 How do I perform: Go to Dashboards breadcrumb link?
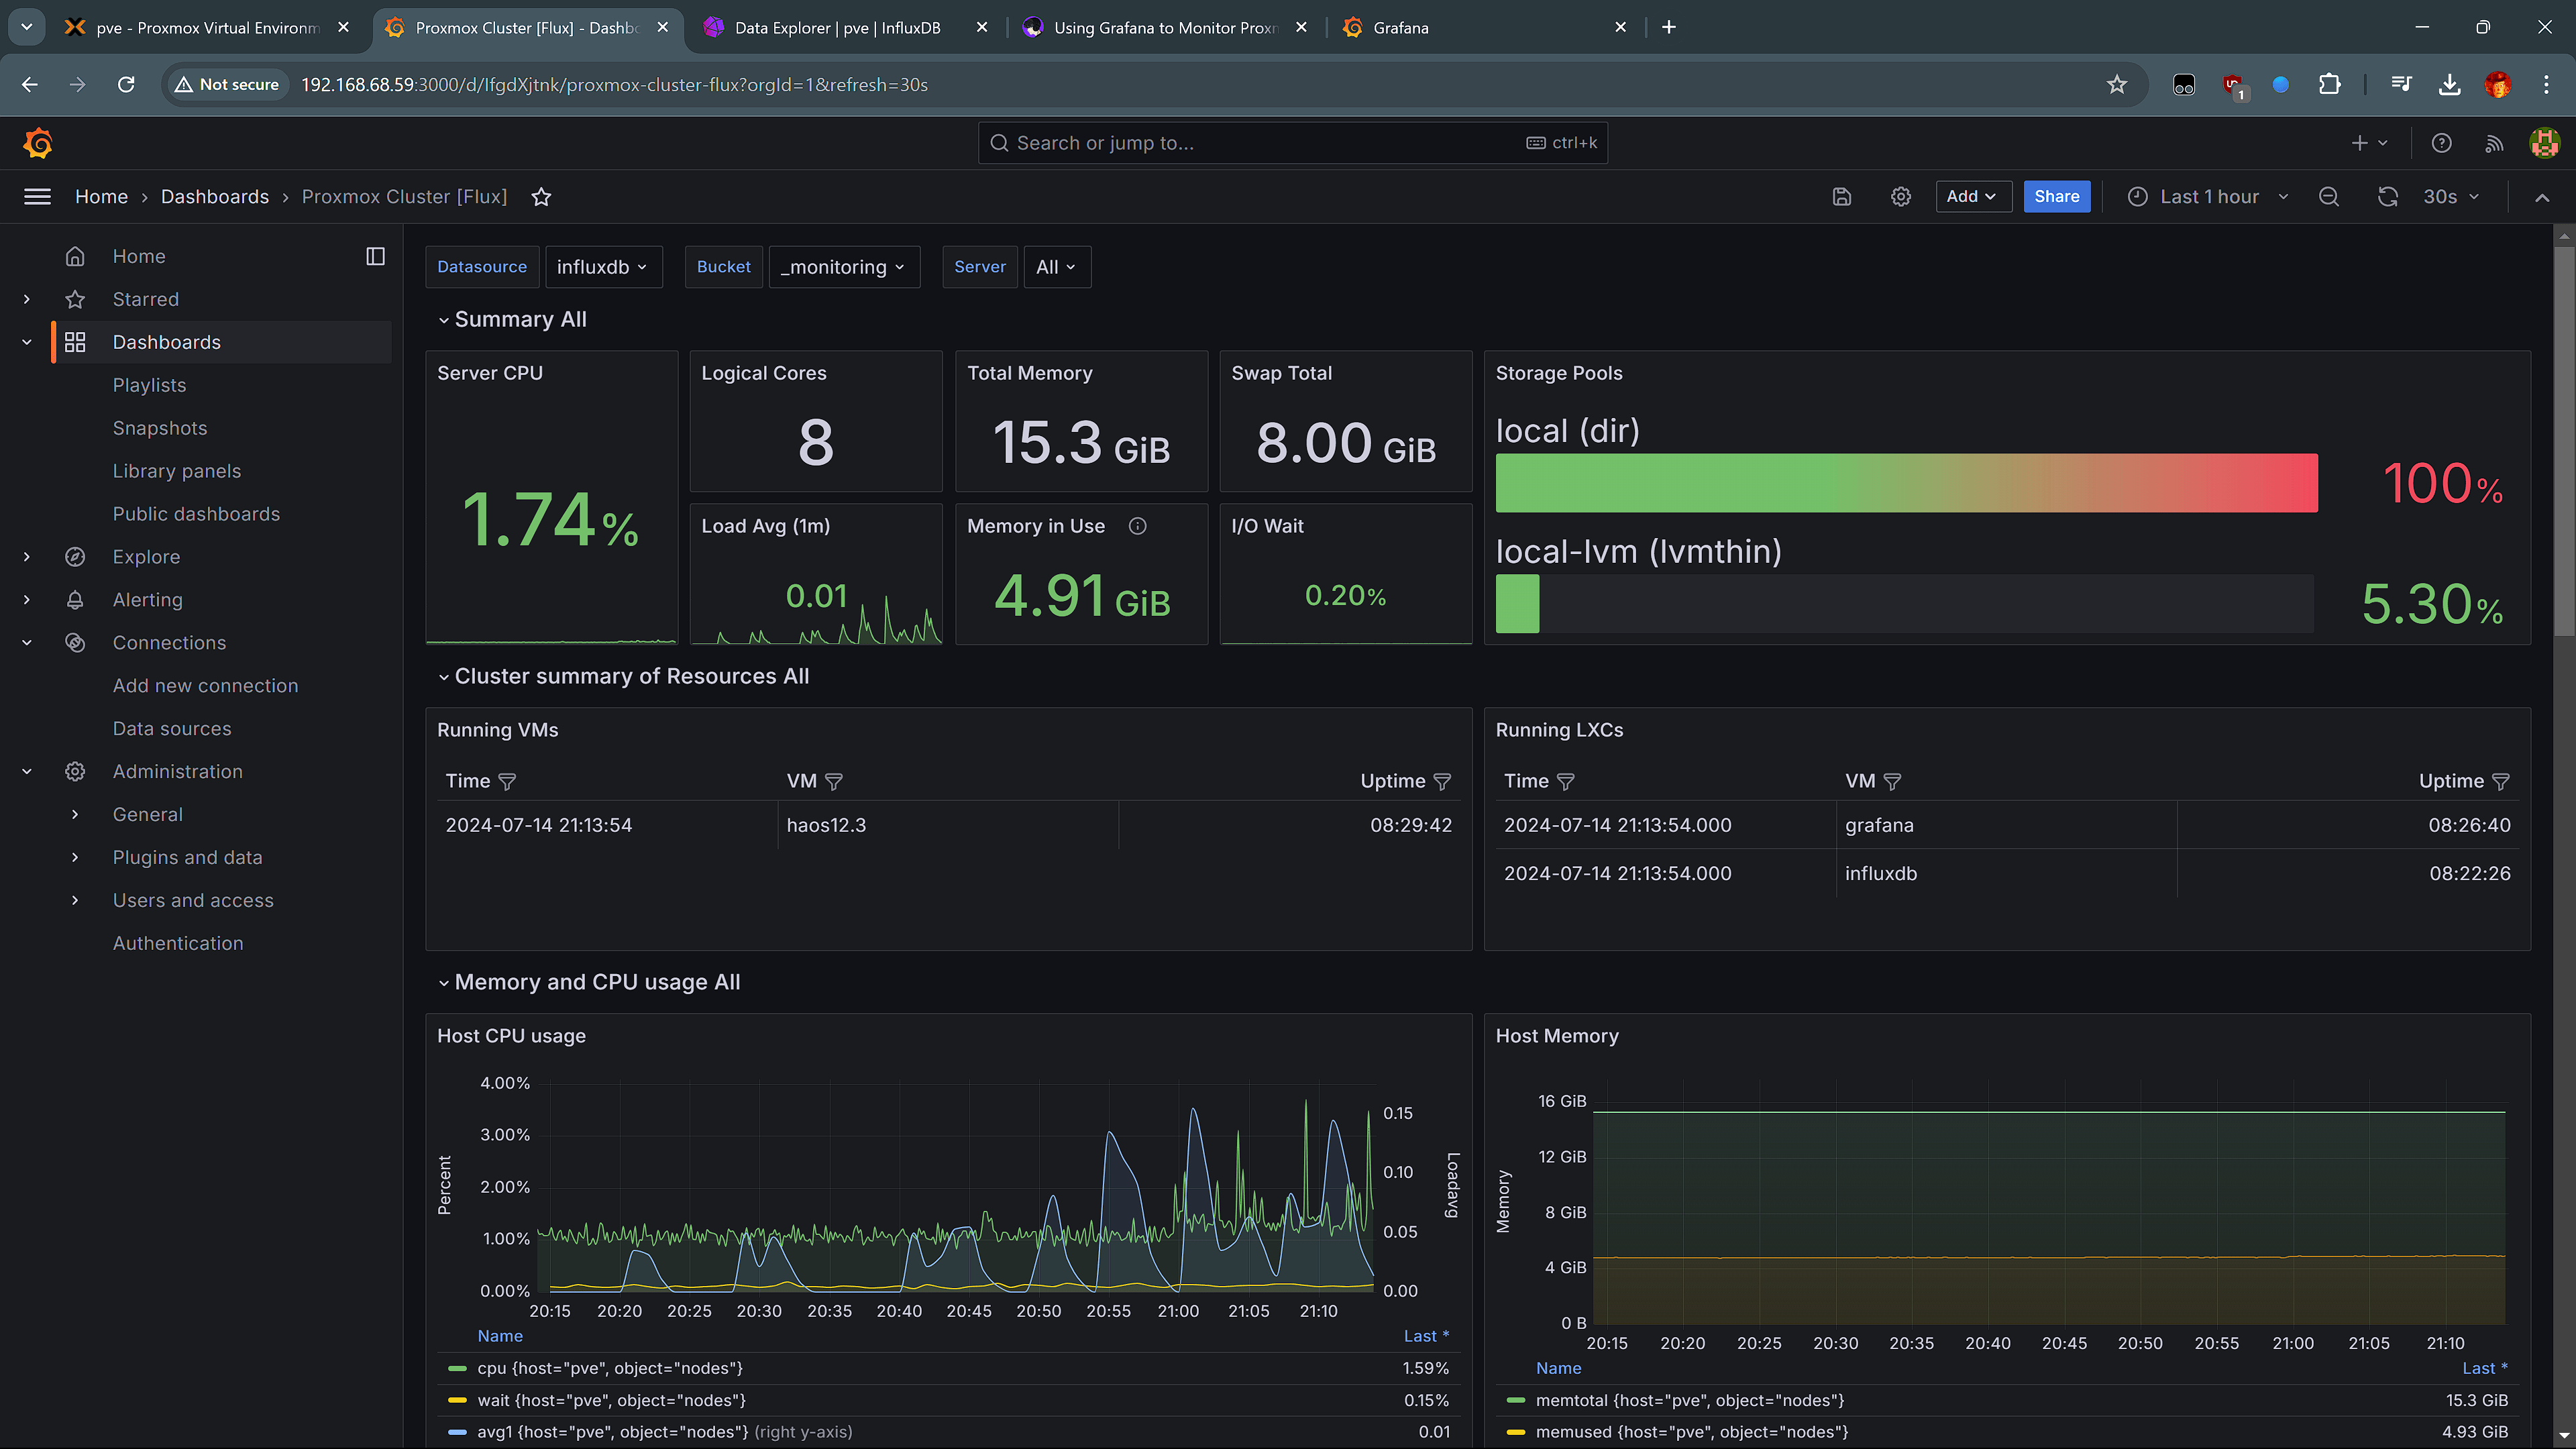(215, 197)
